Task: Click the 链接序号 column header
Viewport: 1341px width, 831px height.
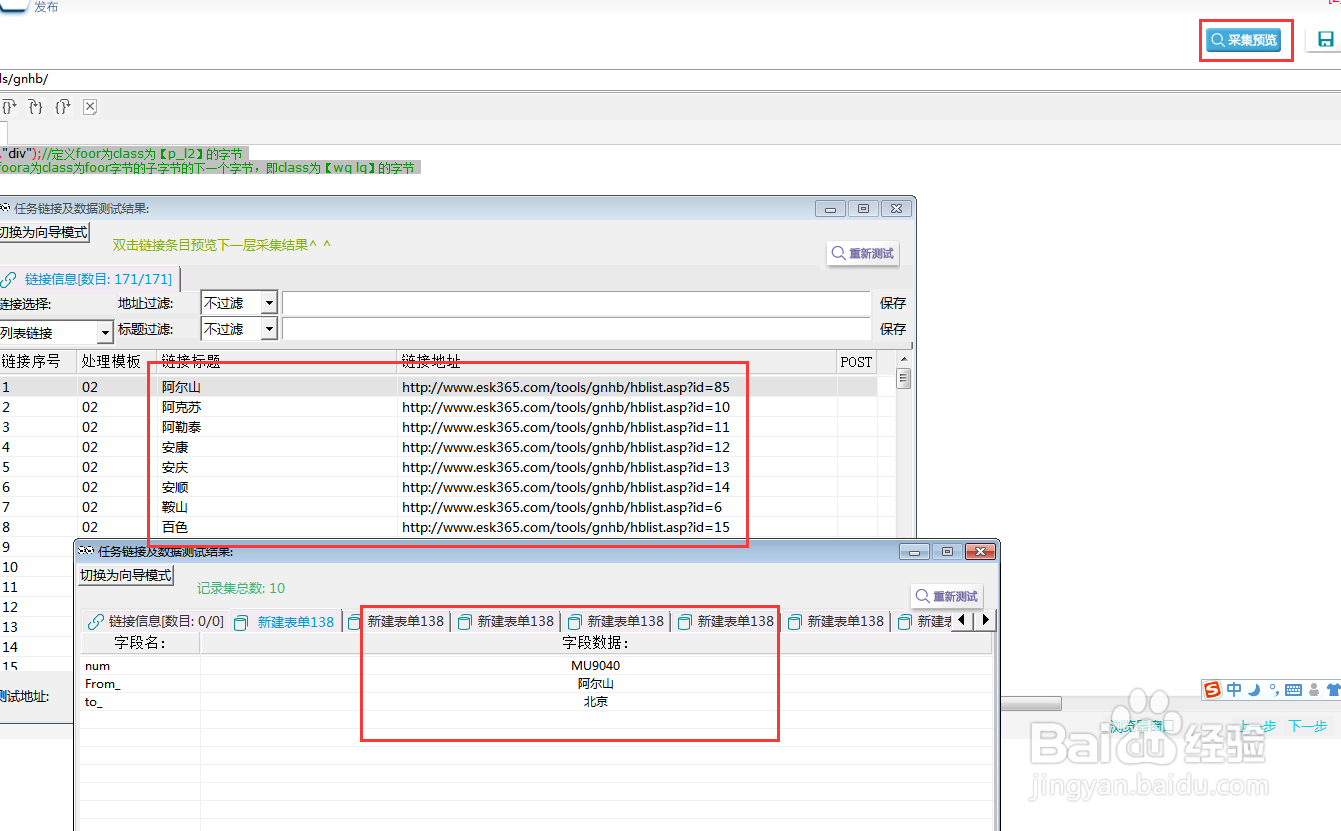Action: pos(39,361)
